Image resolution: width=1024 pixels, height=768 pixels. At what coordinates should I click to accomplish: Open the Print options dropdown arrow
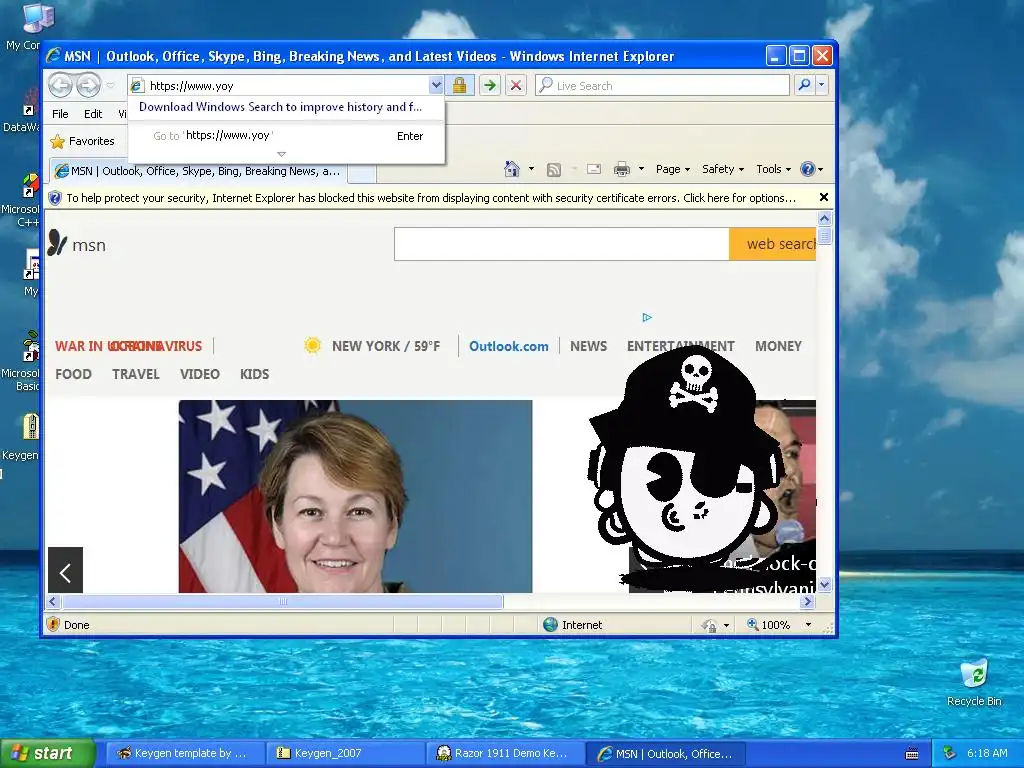point(641,169)
